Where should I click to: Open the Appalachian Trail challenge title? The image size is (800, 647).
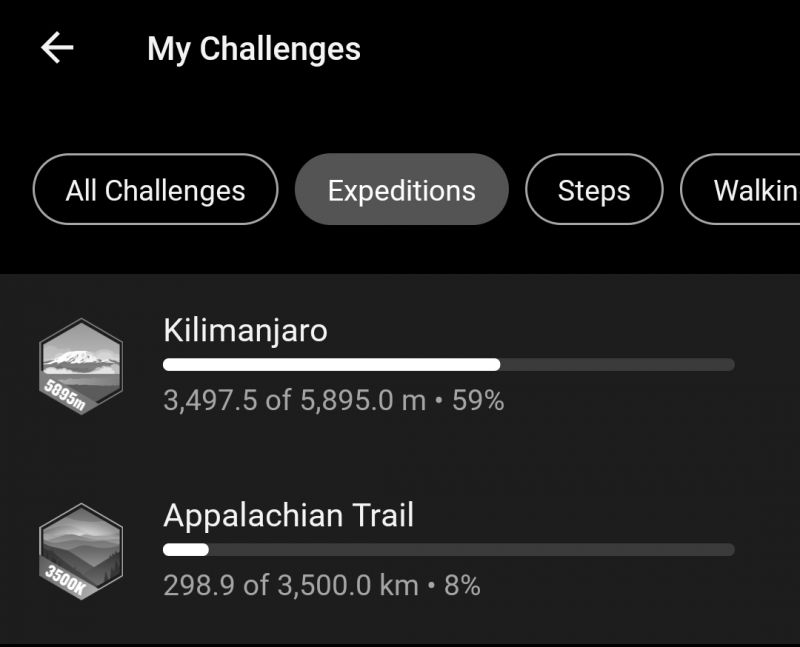288,515
